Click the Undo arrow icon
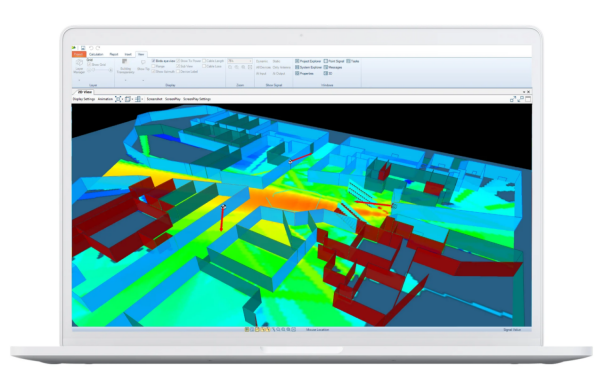This screenshot has height=390, width=603. point(91,48)
